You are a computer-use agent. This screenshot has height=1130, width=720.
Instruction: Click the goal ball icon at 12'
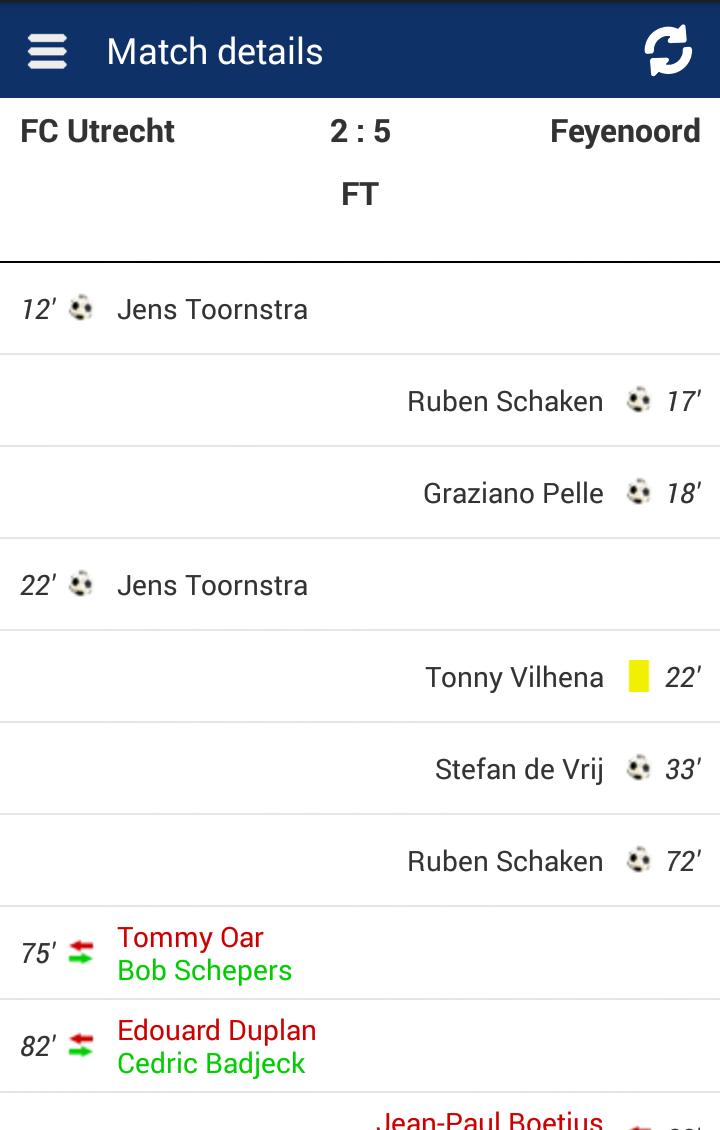tap(81, 309)
